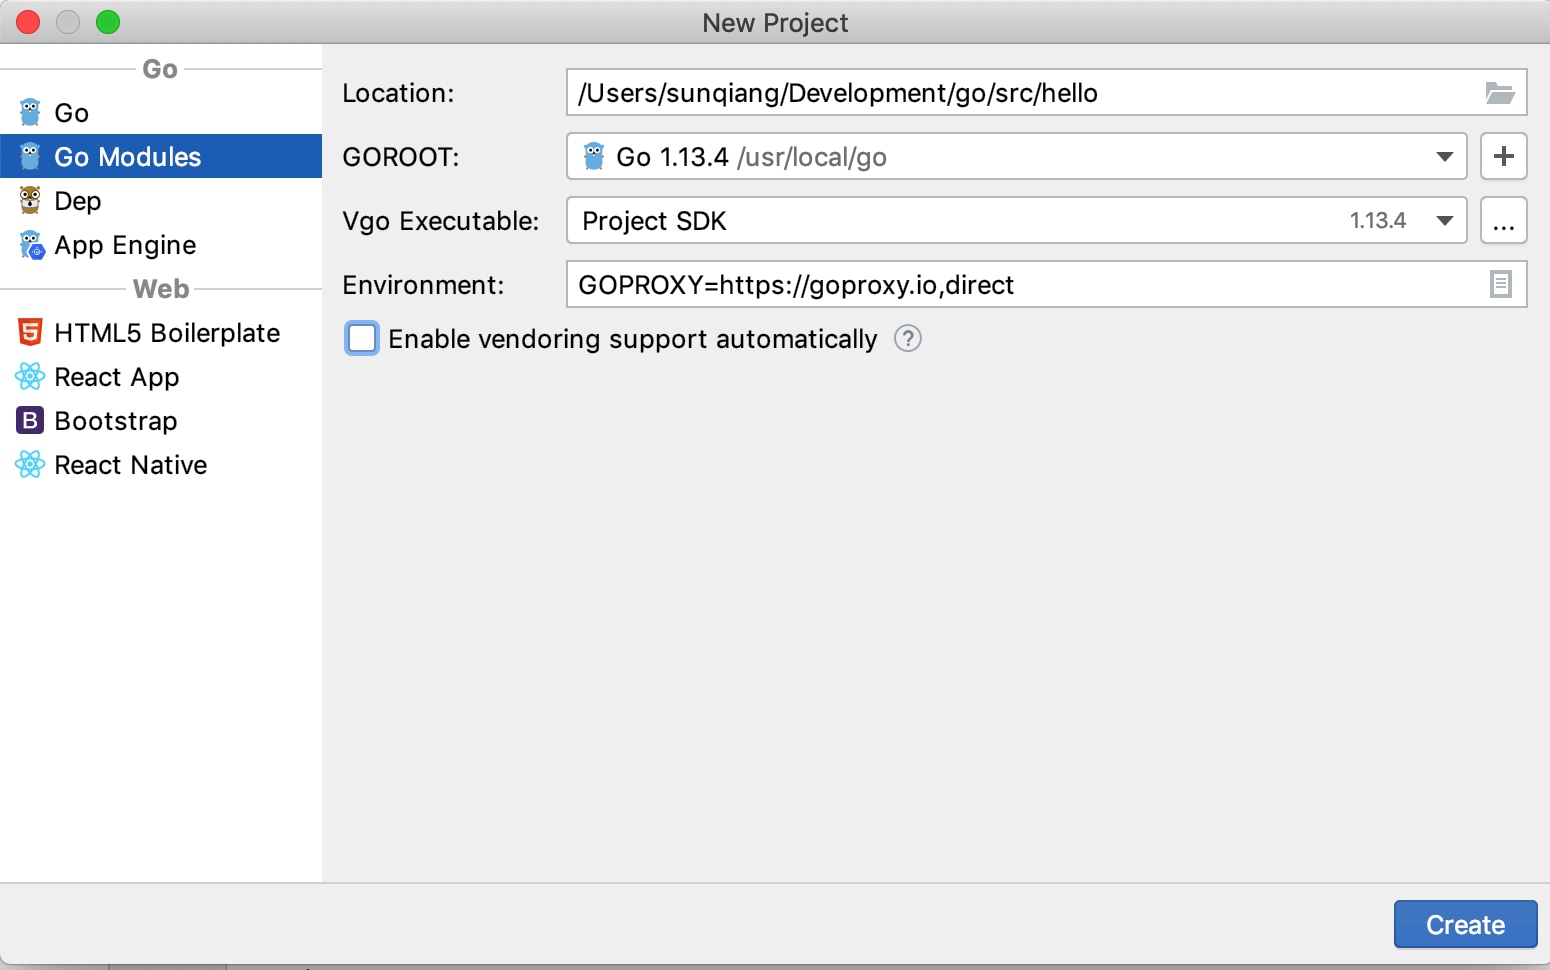Viewport: 1550px width, 970px height.
Task: Expand the Vgo Executable dropdown arrow
Action: [1444, 220]
